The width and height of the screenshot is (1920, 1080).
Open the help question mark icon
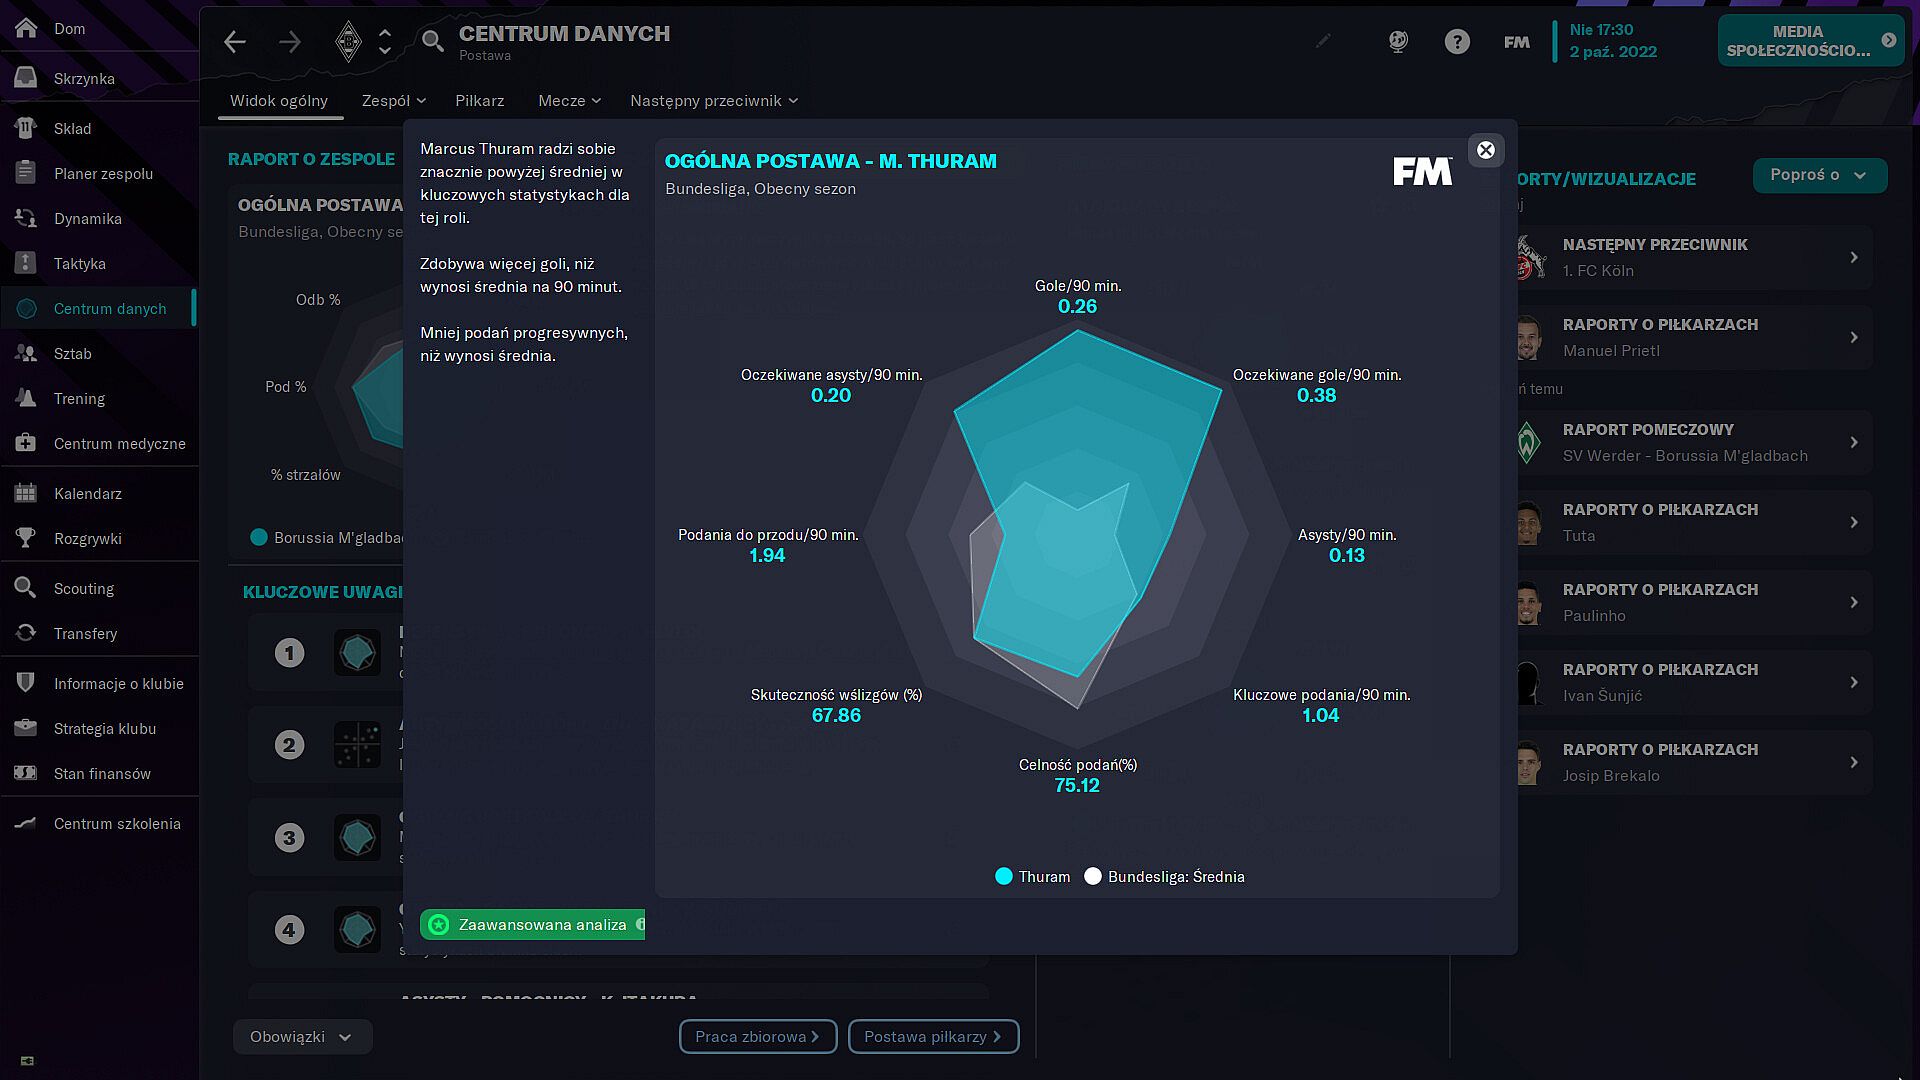pos(1457,42)
